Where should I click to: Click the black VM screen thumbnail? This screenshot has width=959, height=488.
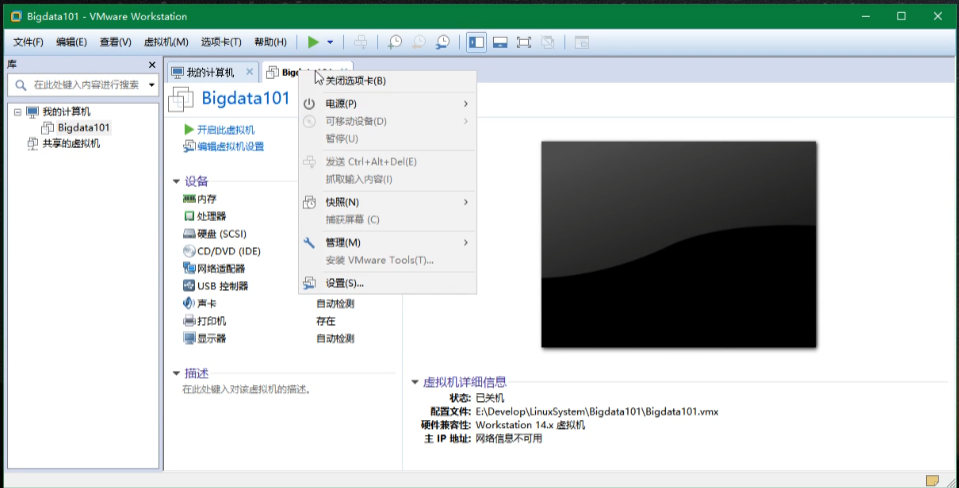click(679, 245)
